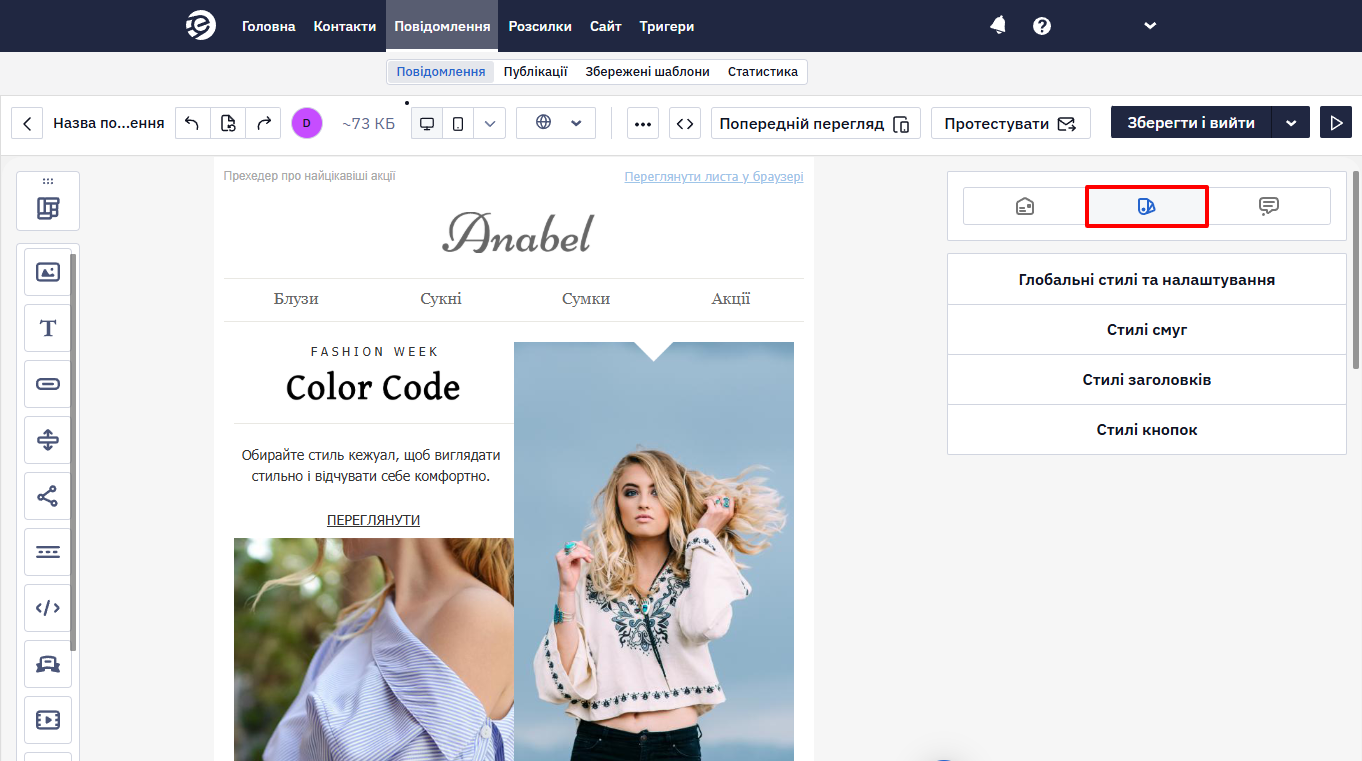Expand Глобальні стилі та налаштування section
This screenshot has width=1362, height=761.
point(1147,280)
